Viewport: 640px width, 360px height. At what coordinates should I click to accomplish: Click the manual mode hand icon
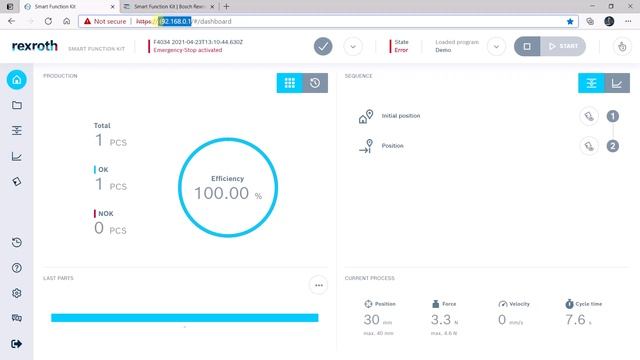click(x=622, y=47)
